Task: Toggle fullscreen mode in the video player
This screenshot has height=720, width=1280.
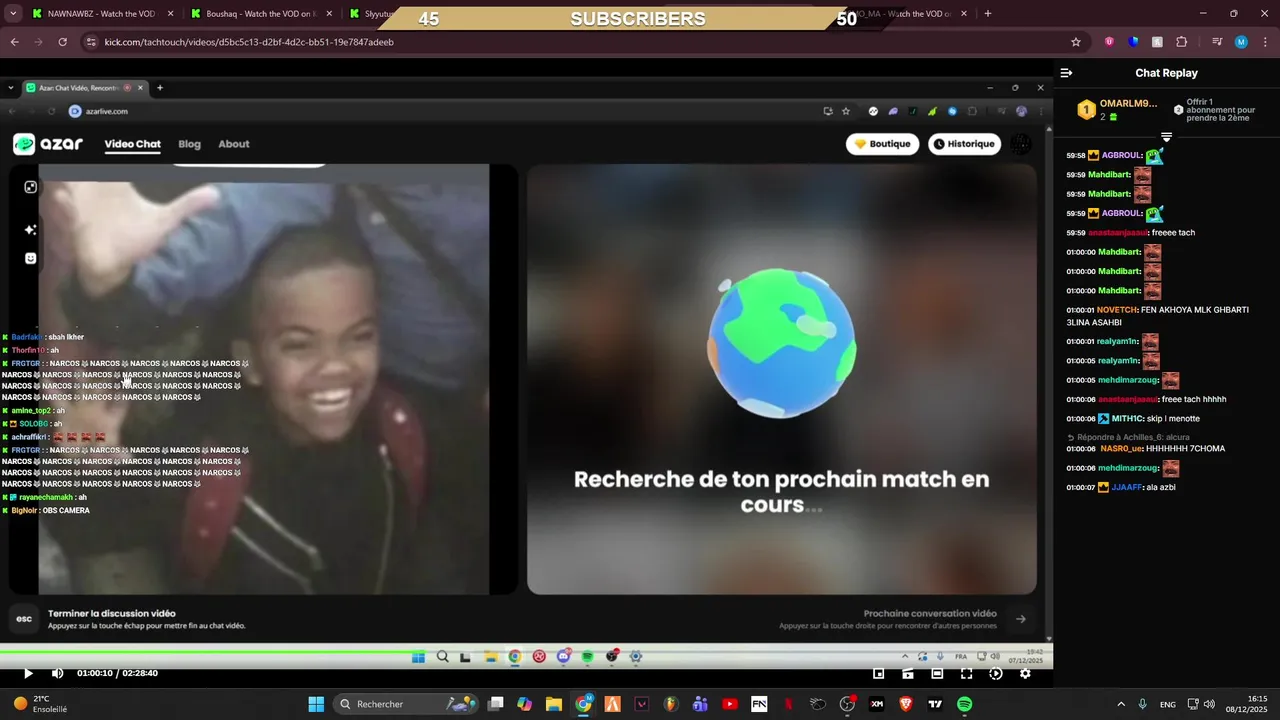Action: click(966, 673)
